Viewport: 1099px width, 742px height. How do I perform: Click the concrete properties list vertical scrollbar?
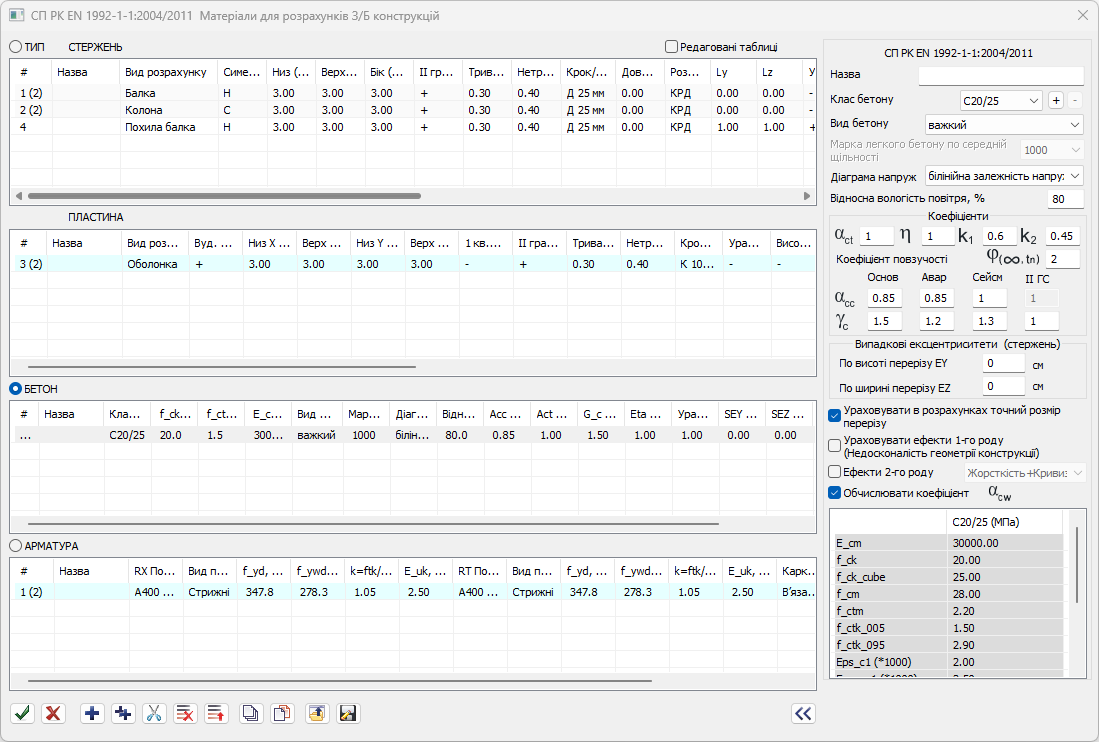click(1076, 565)
